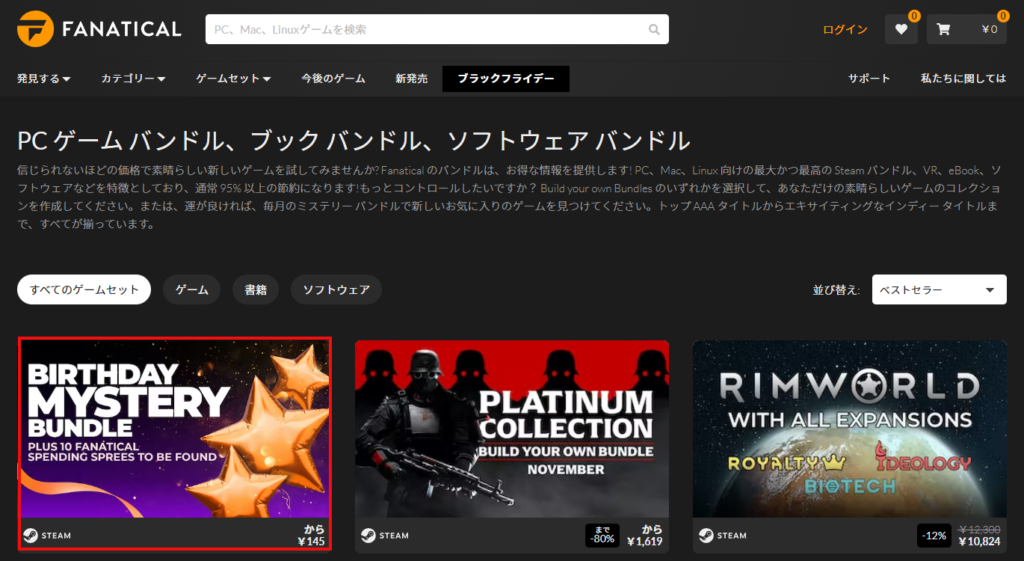Viewport: 1024px width, 561px height.
Task: Select the ソフトウェア filter pill
Action: point(336,290)
